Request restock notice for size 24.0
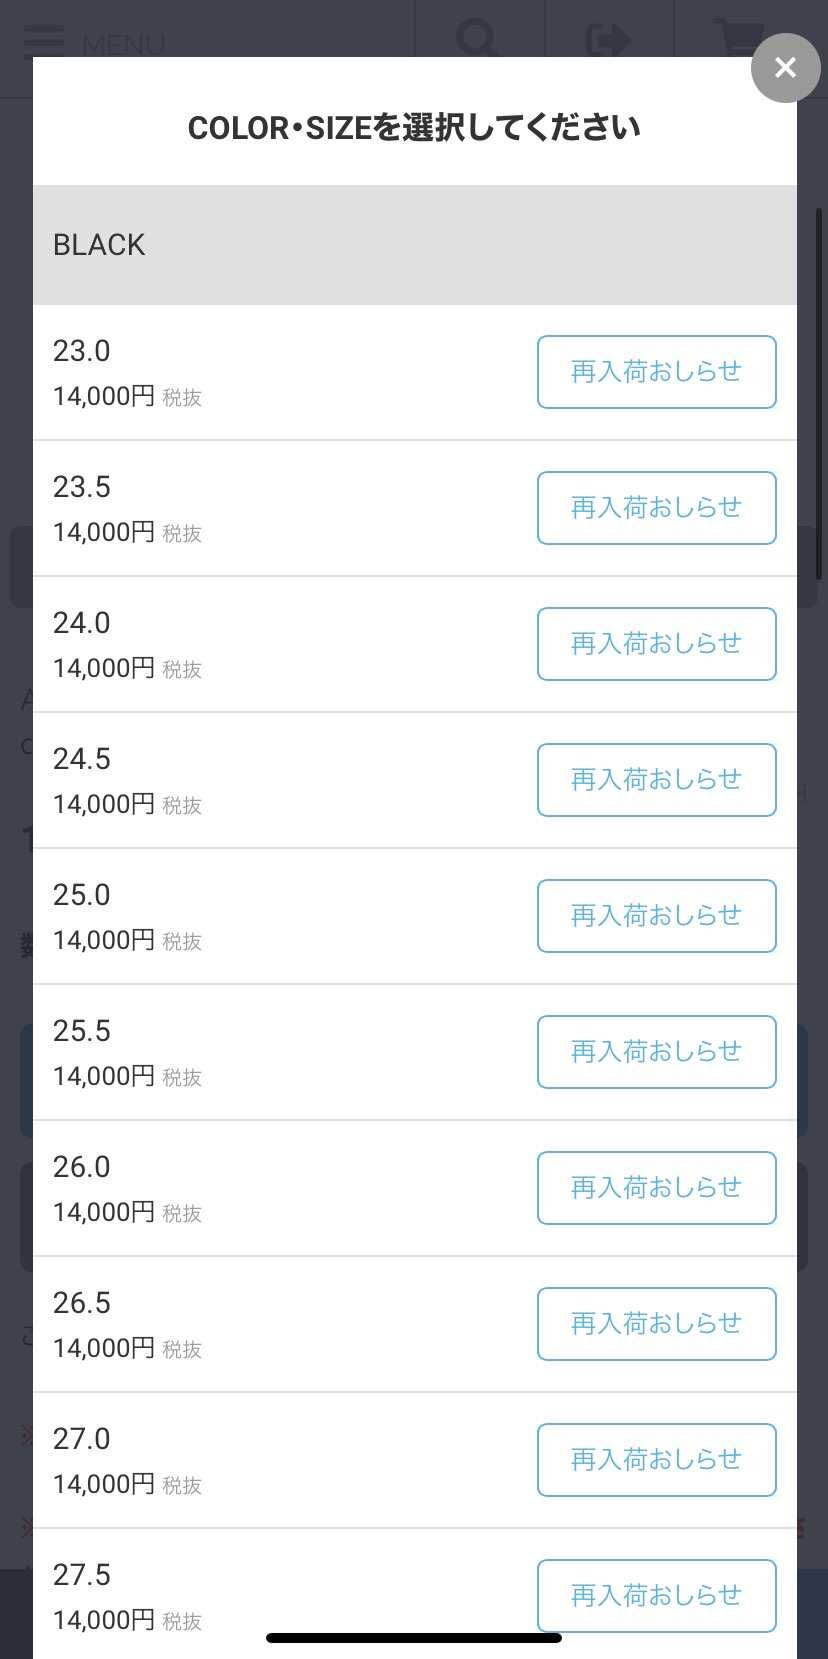Image resolution: width=828 pixels, height=1659 pixels. (x=656, y=644)
